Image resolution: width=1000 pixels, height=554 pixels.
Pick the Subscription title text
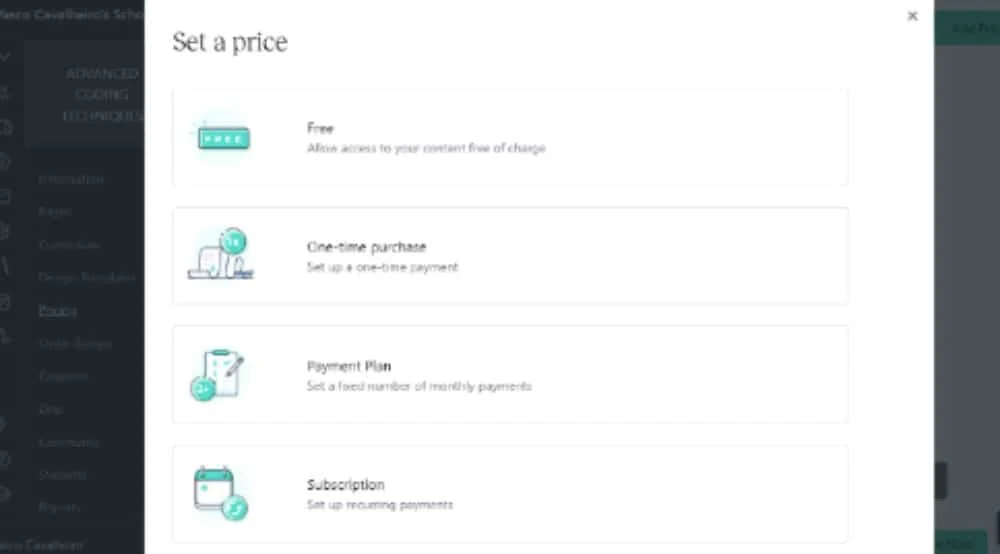coord(346,485)
